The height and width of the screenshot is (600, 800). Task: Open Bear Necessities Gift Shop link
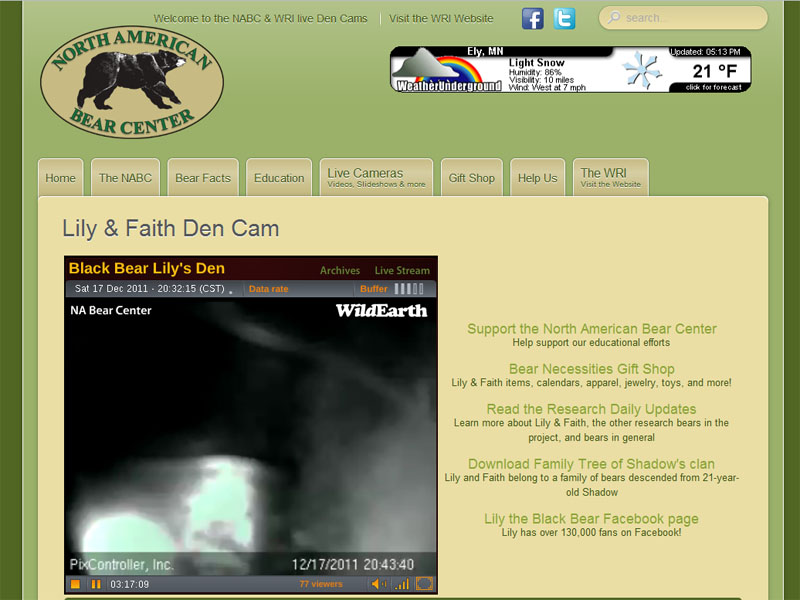tap(591, 369)
